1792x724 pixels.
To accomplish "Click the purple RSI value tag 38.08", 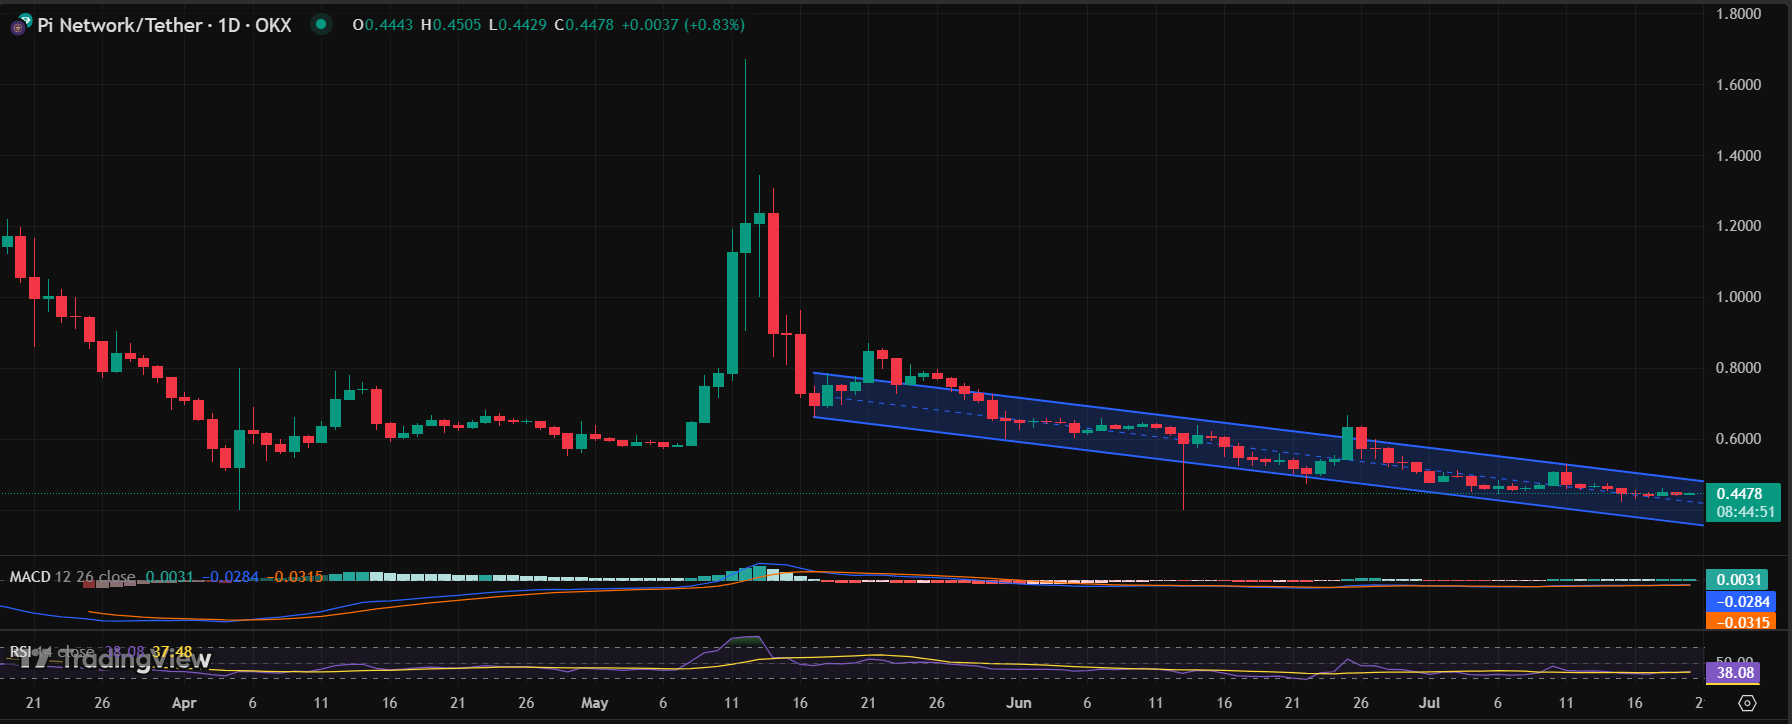I will [x=1735, y=673].
